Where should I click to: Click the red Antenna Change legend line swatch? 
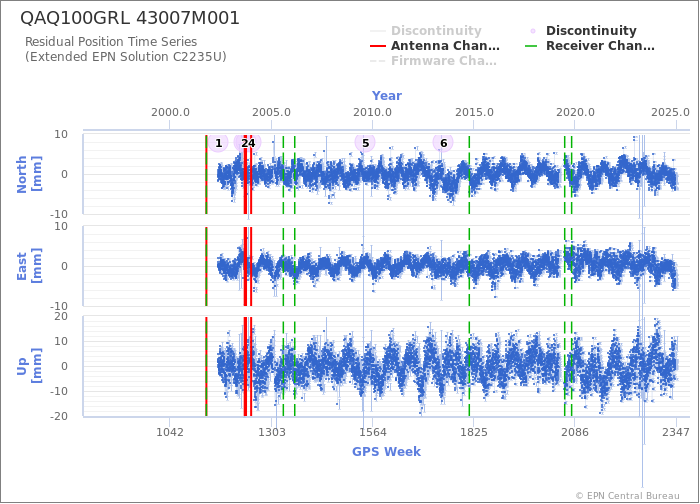pos(378,46)
